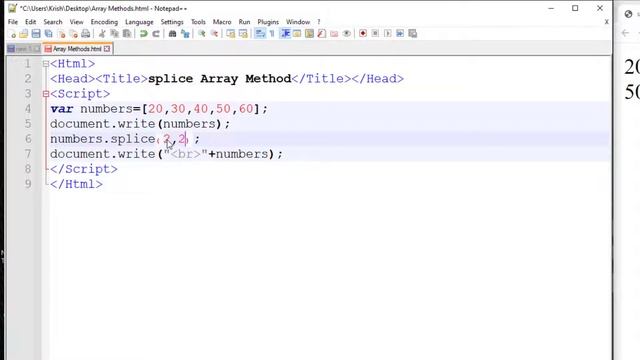Toggle file monitoring eye icon
Image resolution: width=640 pixels, height=360 pixels.
tap(347, 34)
